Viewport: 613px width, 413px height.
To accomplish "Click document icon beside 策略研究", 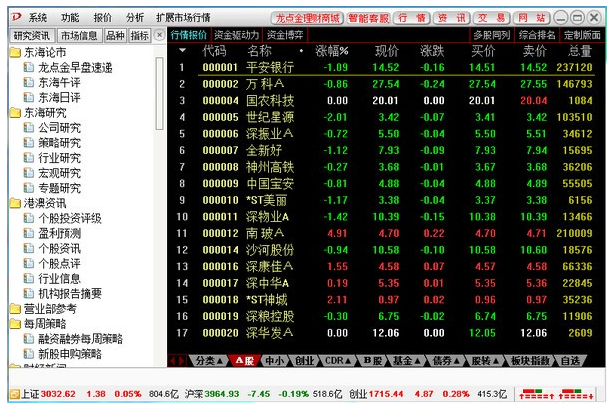I will point(29,143).
